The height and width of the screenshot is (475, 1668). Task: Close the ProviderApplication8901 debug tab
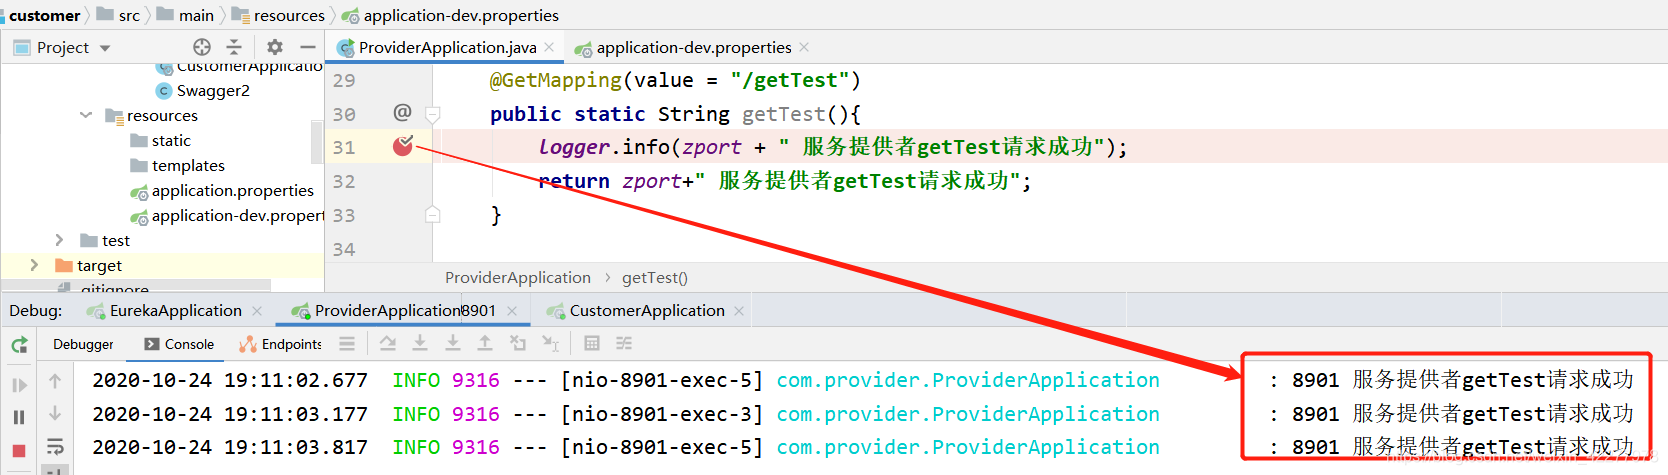[x=512, y=311]
